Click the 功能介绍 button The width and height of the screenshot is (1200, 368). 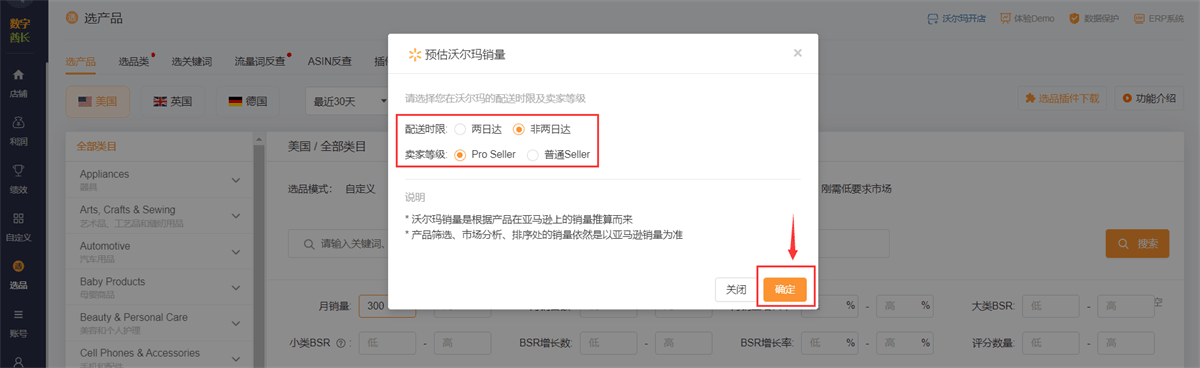1149,98
